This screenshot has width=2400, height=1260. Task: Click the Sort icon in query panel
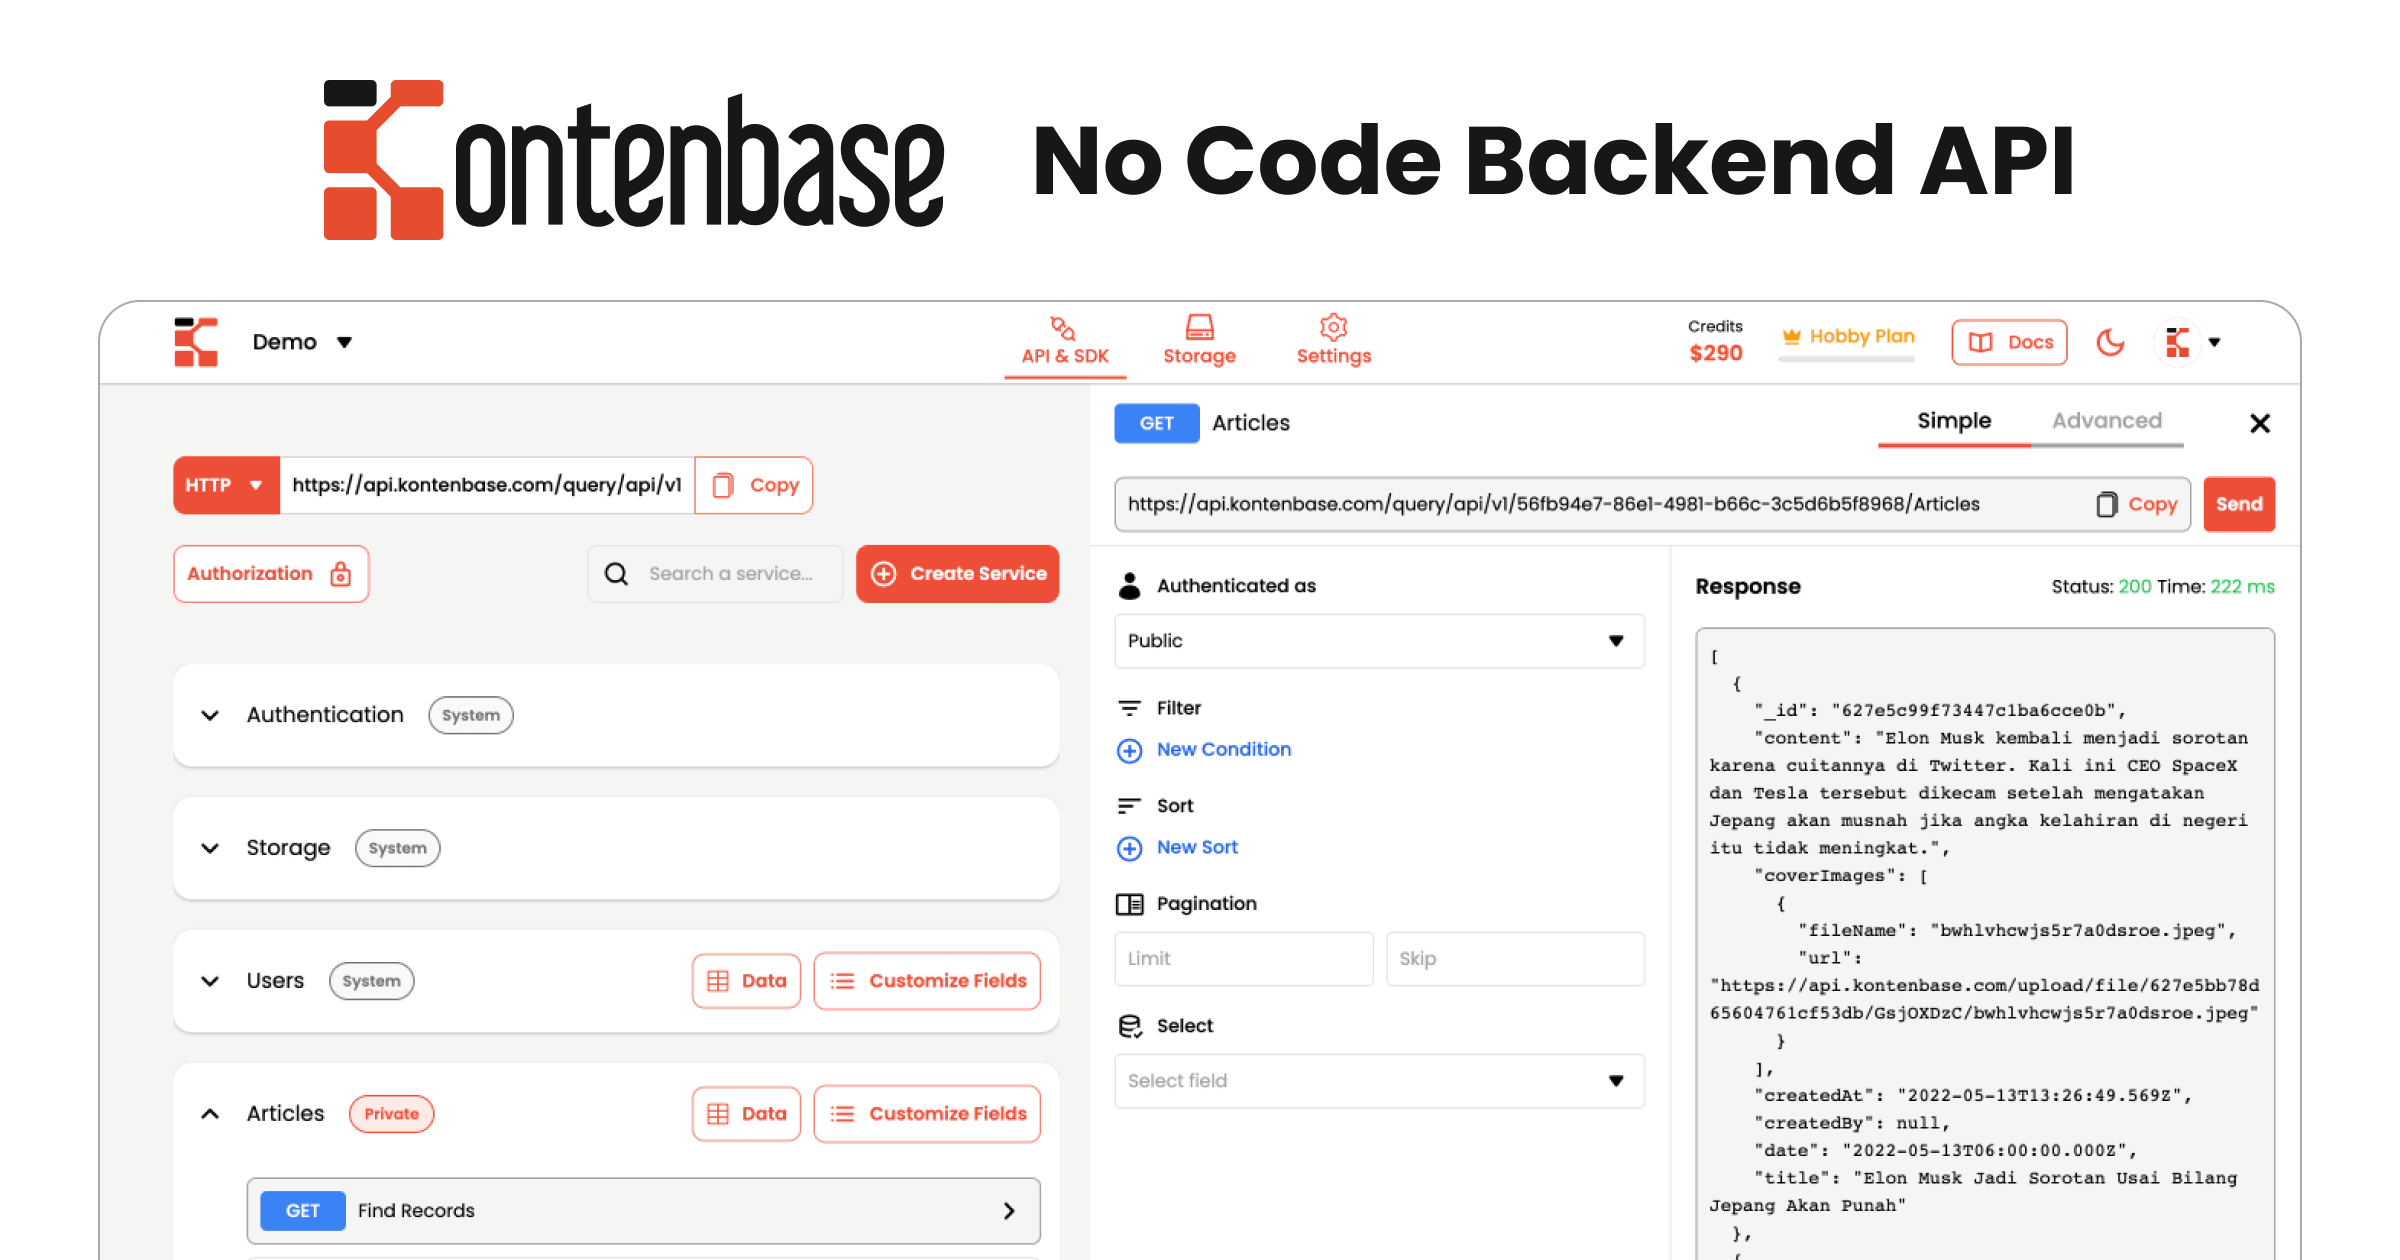(1130, 805)
